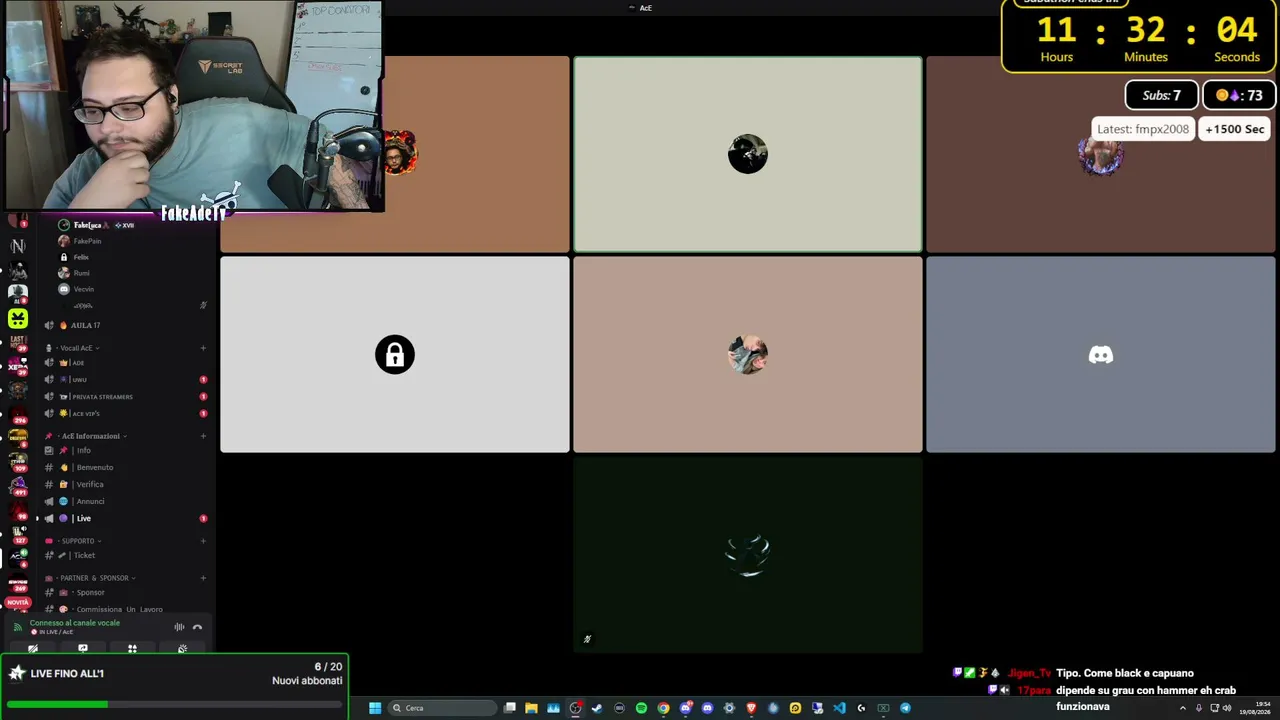This screenshot has width=1280, height=720.
Task: Add channel to SUPPORTO category
Action: click(203, 541)
